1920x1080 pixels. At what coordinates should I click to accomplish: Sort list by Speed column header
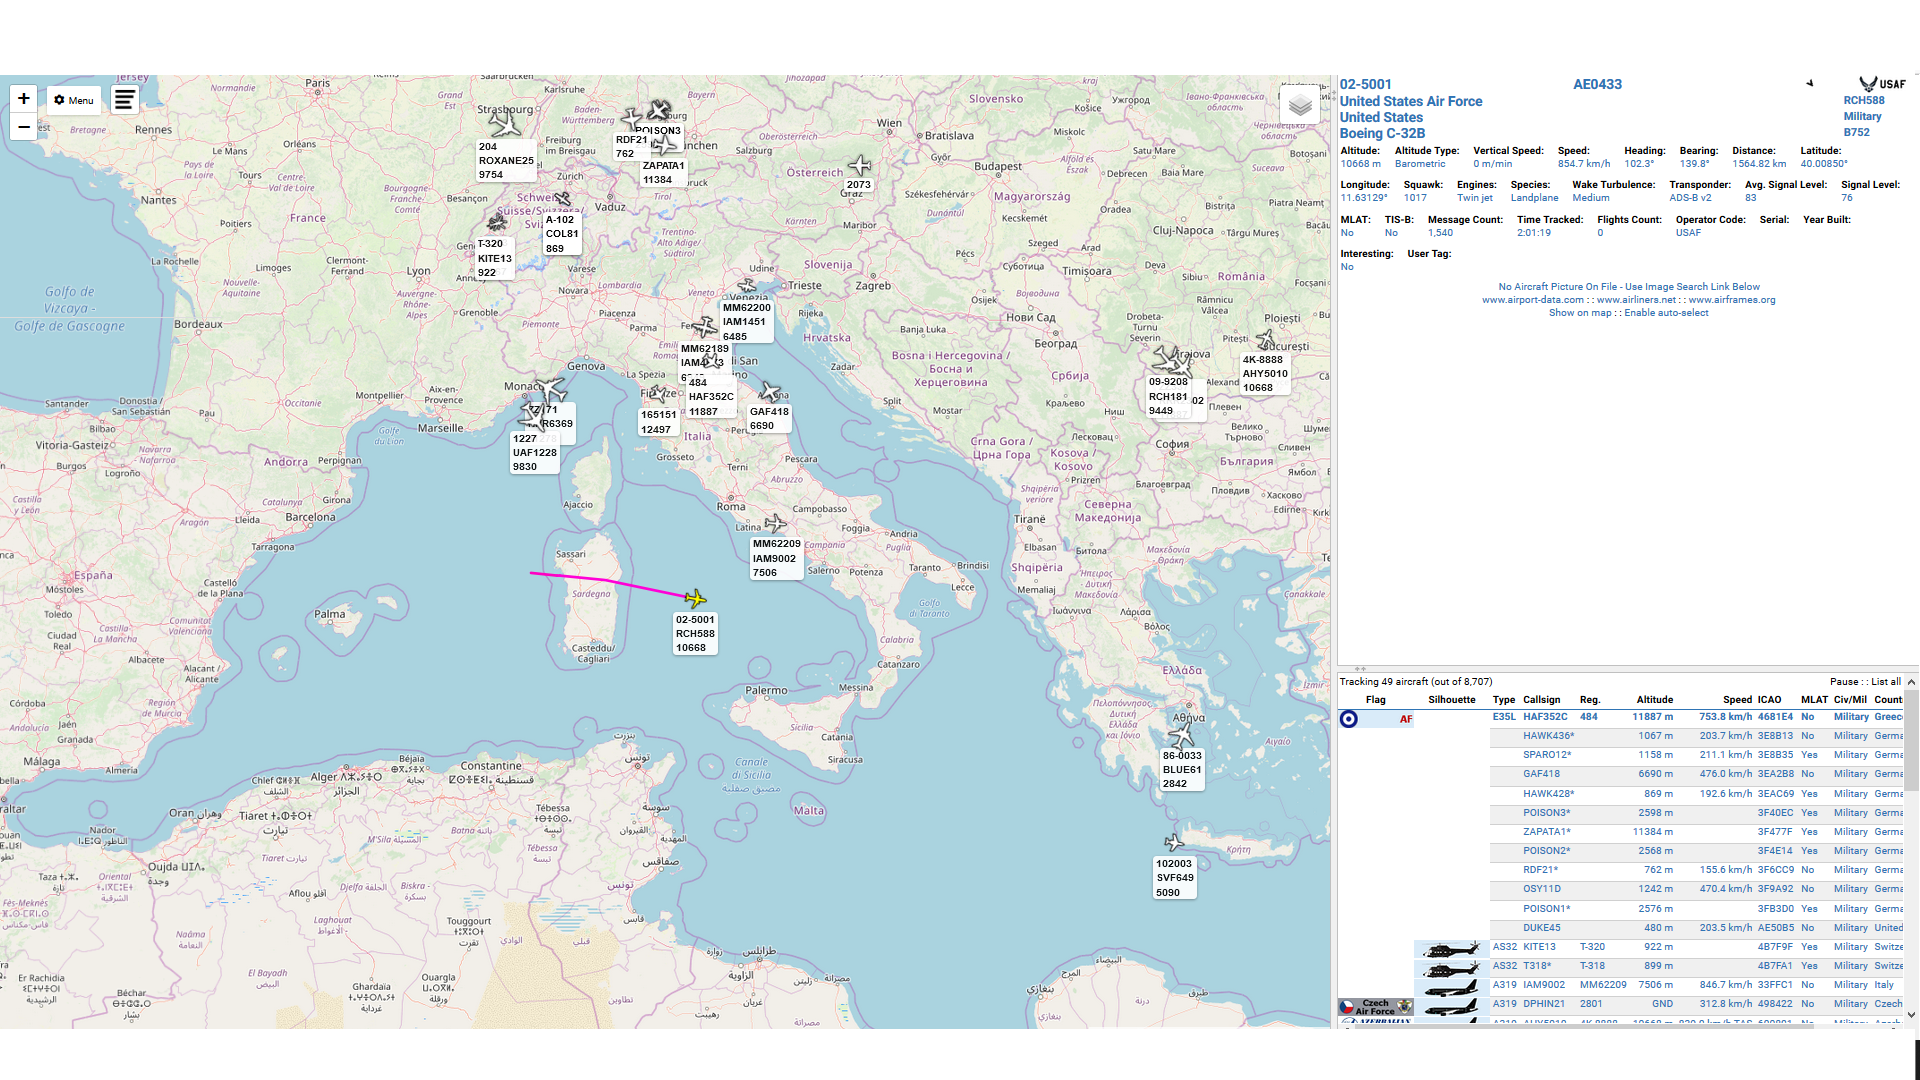point(1737,700)
